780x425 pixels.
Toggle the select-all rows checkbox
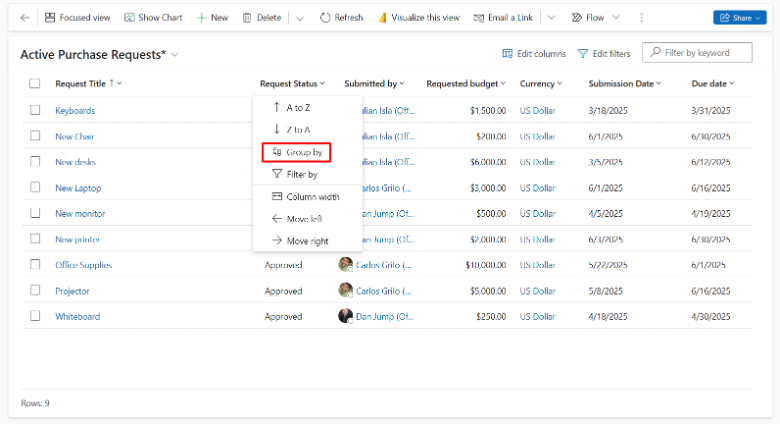[x=35, y=84]
